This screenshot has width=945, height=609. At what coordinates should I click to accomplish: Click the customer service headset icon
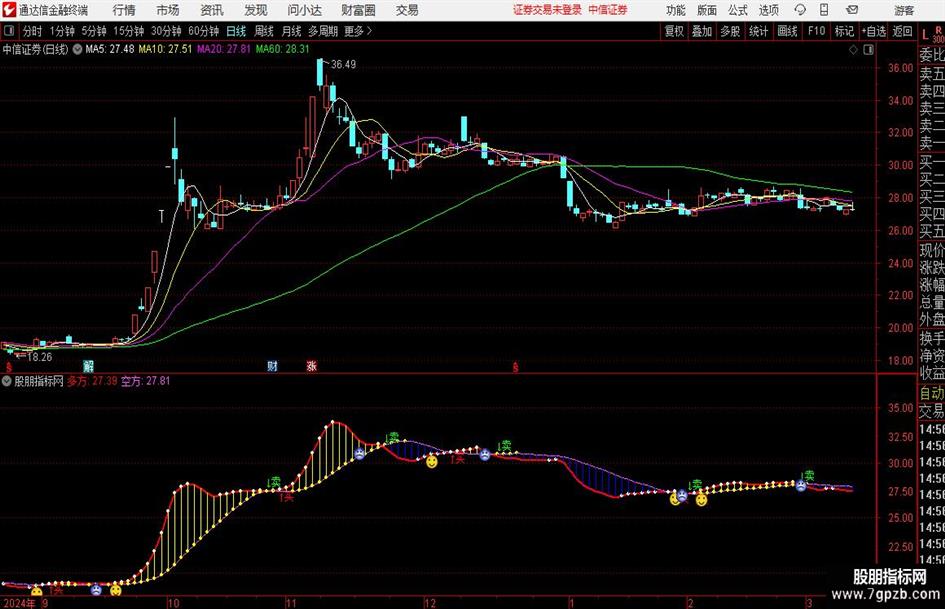pos(800,10)
